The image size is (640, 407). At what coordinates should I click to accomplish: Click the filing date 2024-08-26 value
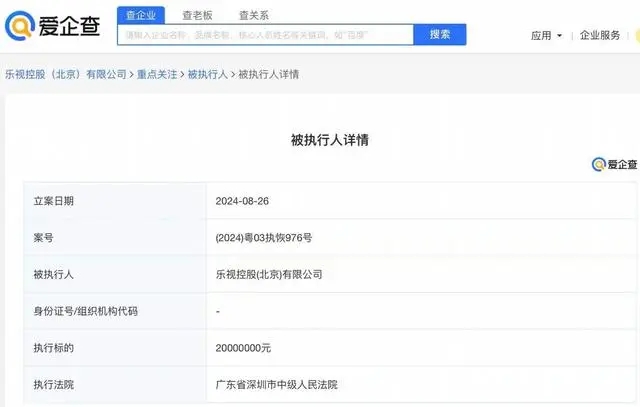(242, 201)
